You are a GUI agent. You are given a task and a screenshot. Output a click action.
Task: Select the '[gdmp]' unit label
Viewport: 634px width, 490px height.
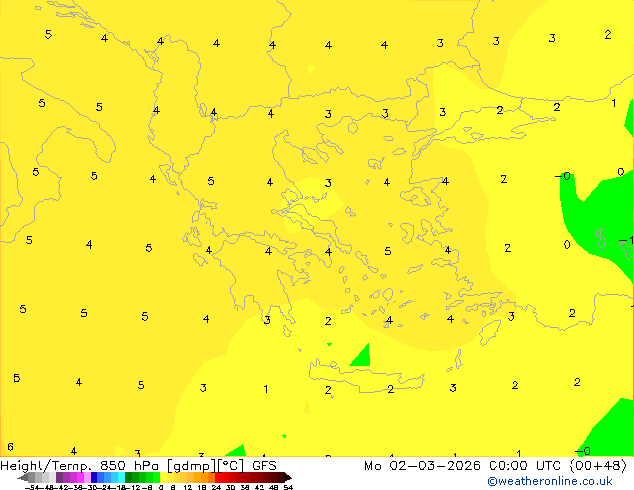pos(192,466)
